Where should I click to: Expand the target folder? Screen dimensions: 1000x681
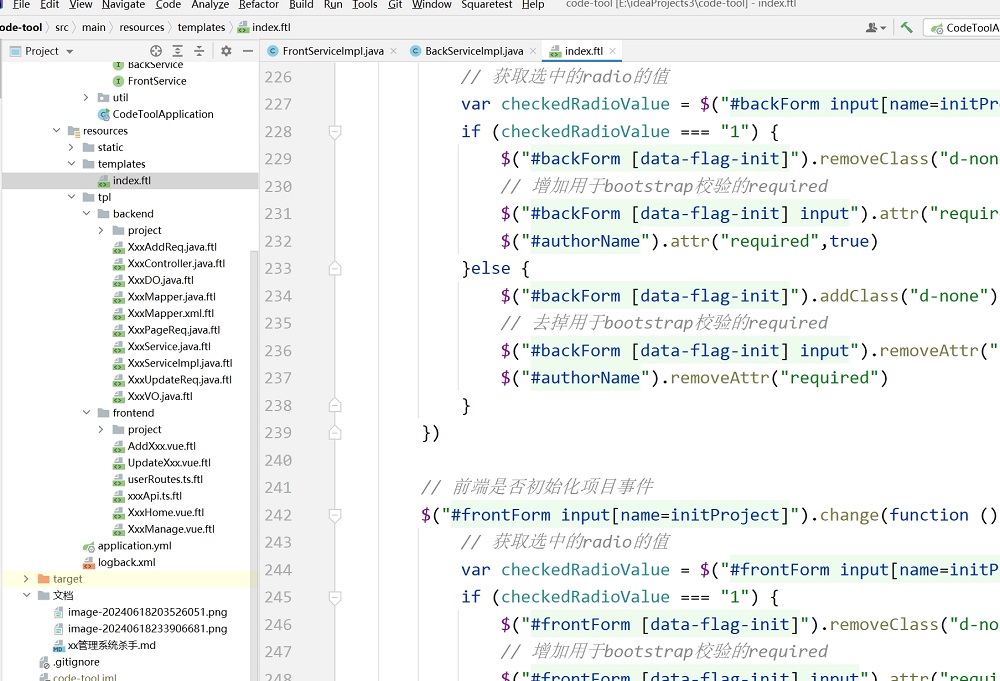pos(26,579)
